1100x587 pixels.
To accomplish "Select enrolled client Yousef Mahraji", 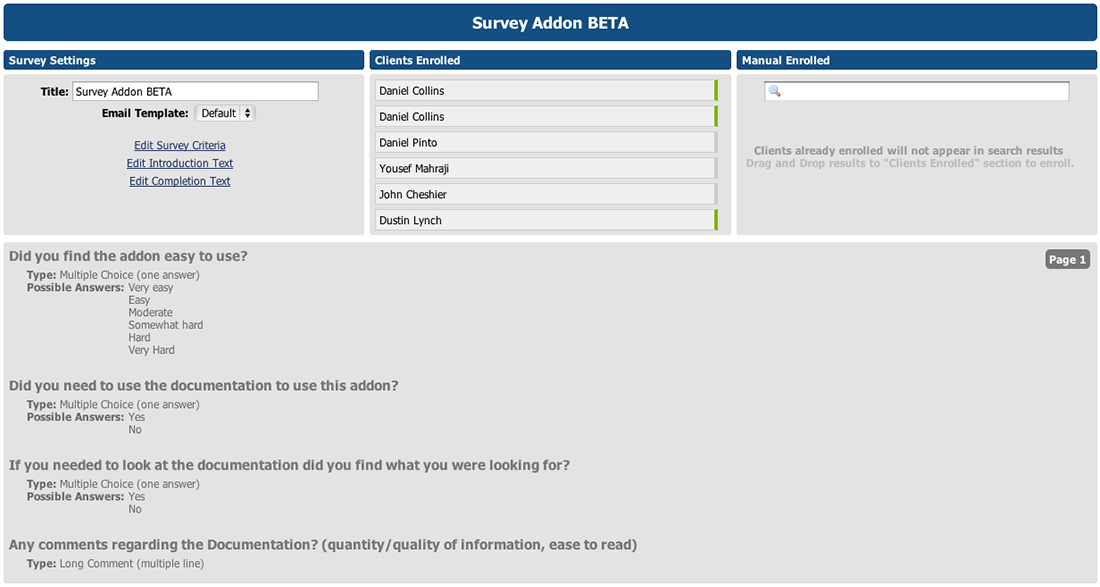I will tap(545, 169).
